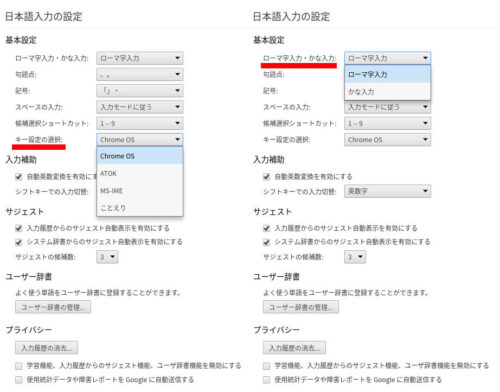
Task: Choose ローマ字入力 option in right panel list
Action: pos(388,74)
